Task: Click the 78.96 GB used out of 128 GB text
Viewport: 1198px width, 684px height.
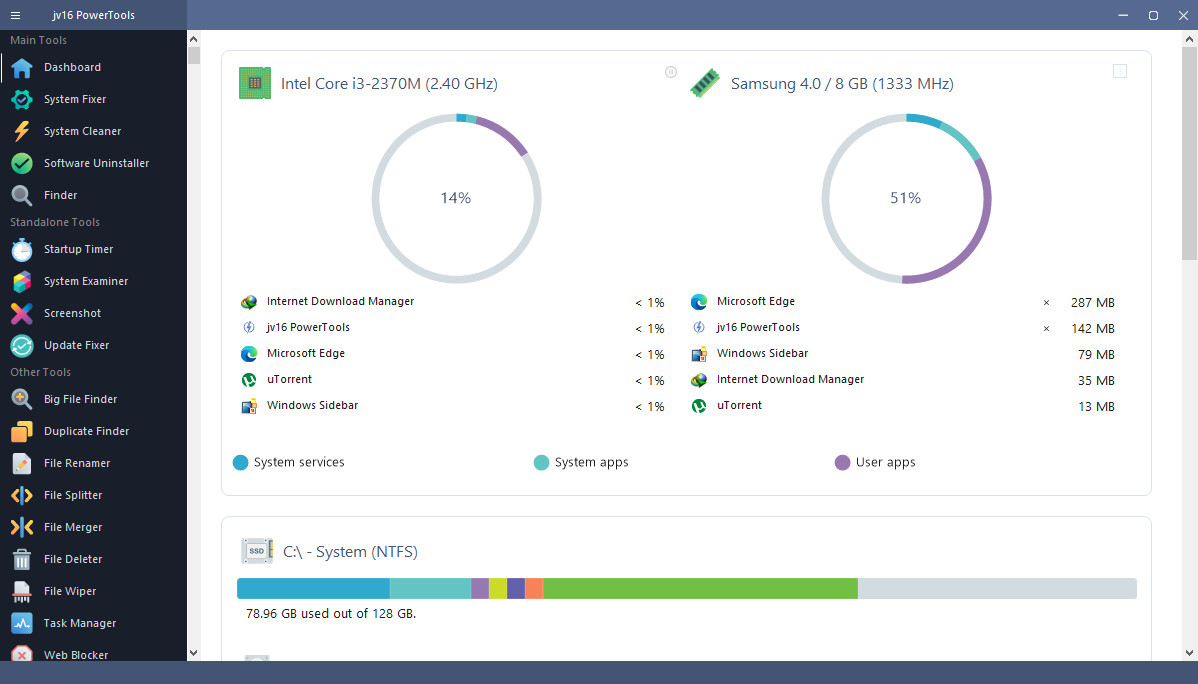Action: point(331,614)
